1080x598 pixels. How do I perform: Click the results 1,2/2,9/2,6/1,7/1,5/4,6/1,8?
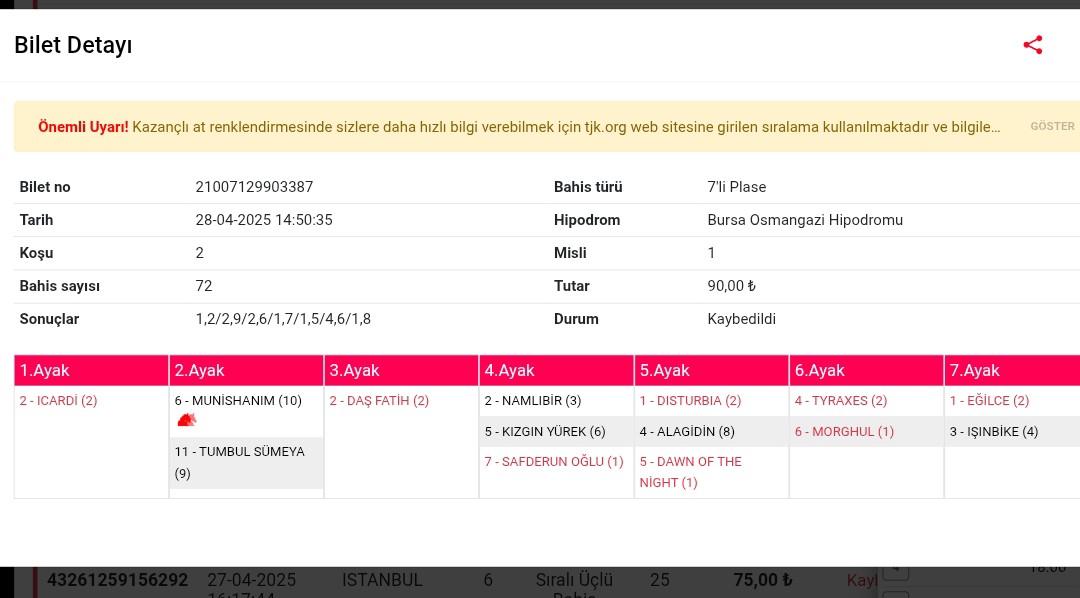(x=283, y=319)
